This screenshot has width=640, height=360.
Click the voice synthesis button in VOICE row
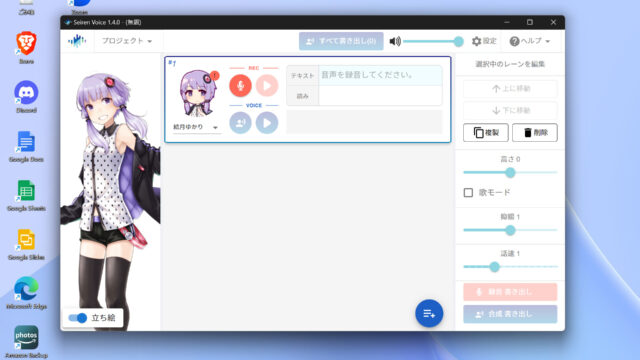click(x=240, y=122)
